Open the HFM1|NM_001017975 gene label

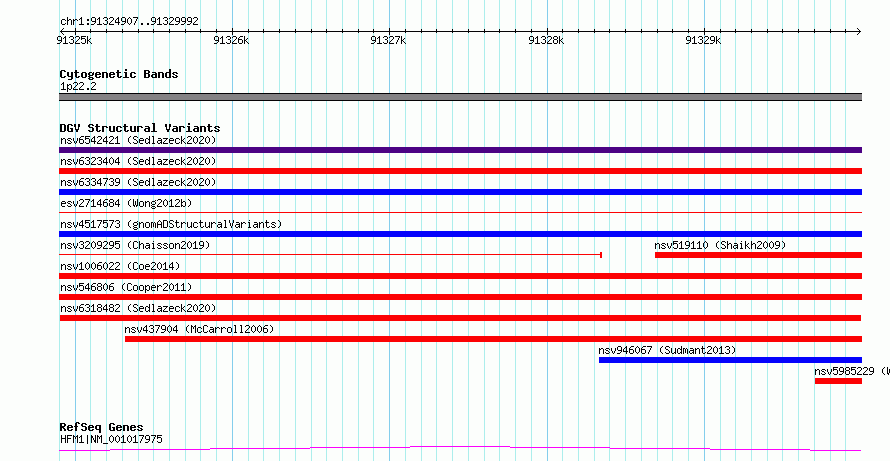111,439
